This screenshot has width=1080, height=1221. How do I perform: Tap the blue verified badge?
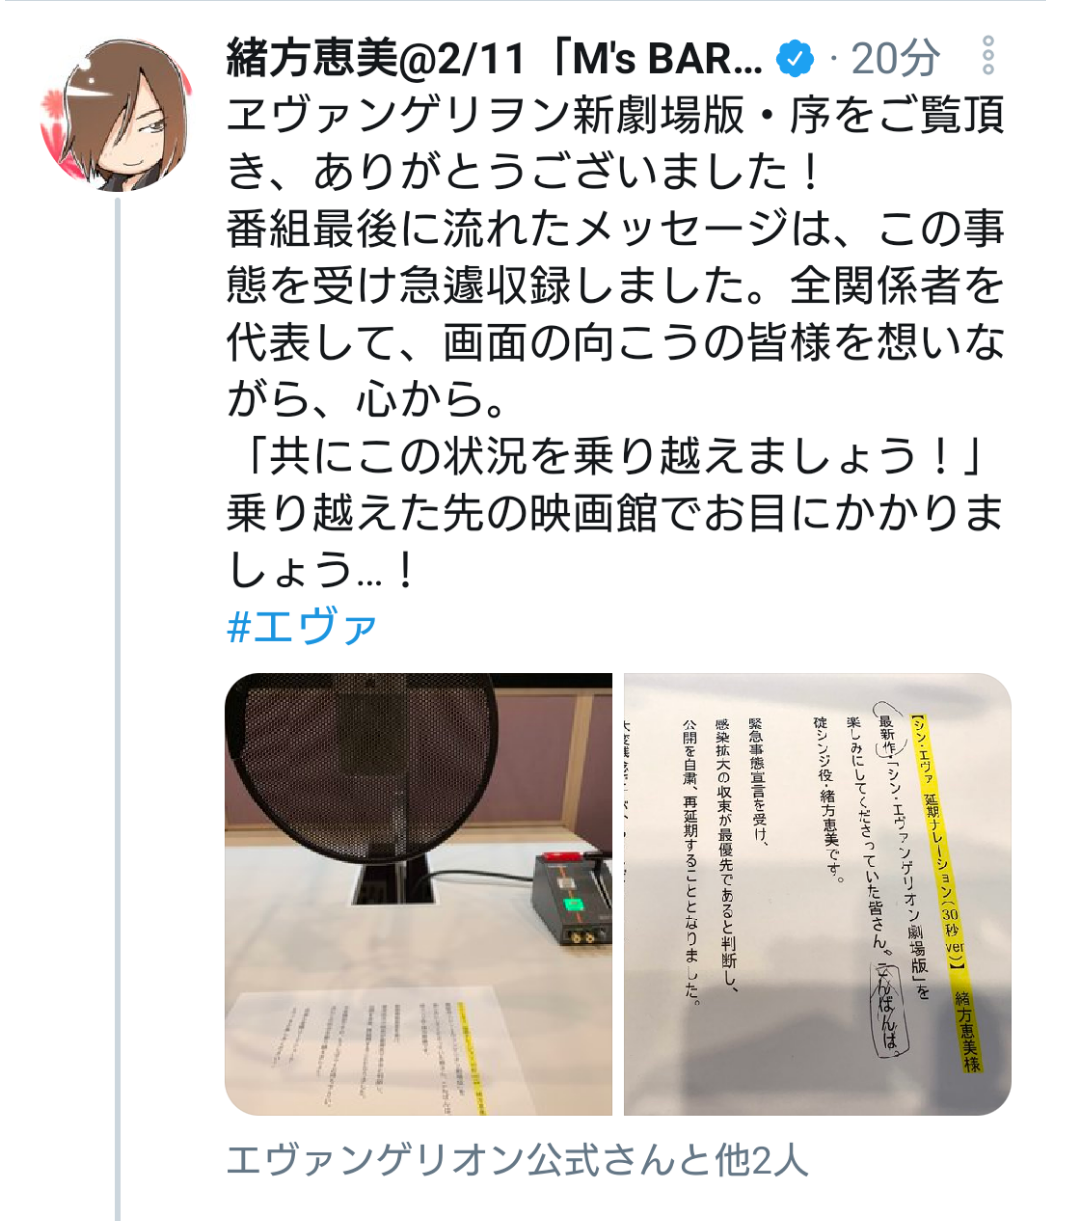tap(795, 60)
